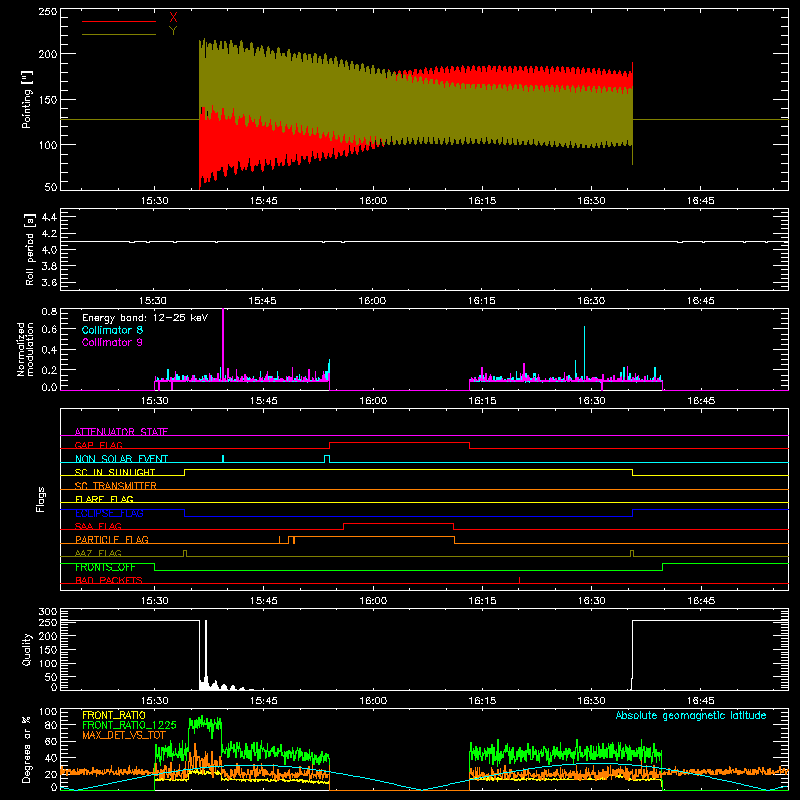
Task: Click the red BAD_PACKETS tick mark
Action: 519,580
